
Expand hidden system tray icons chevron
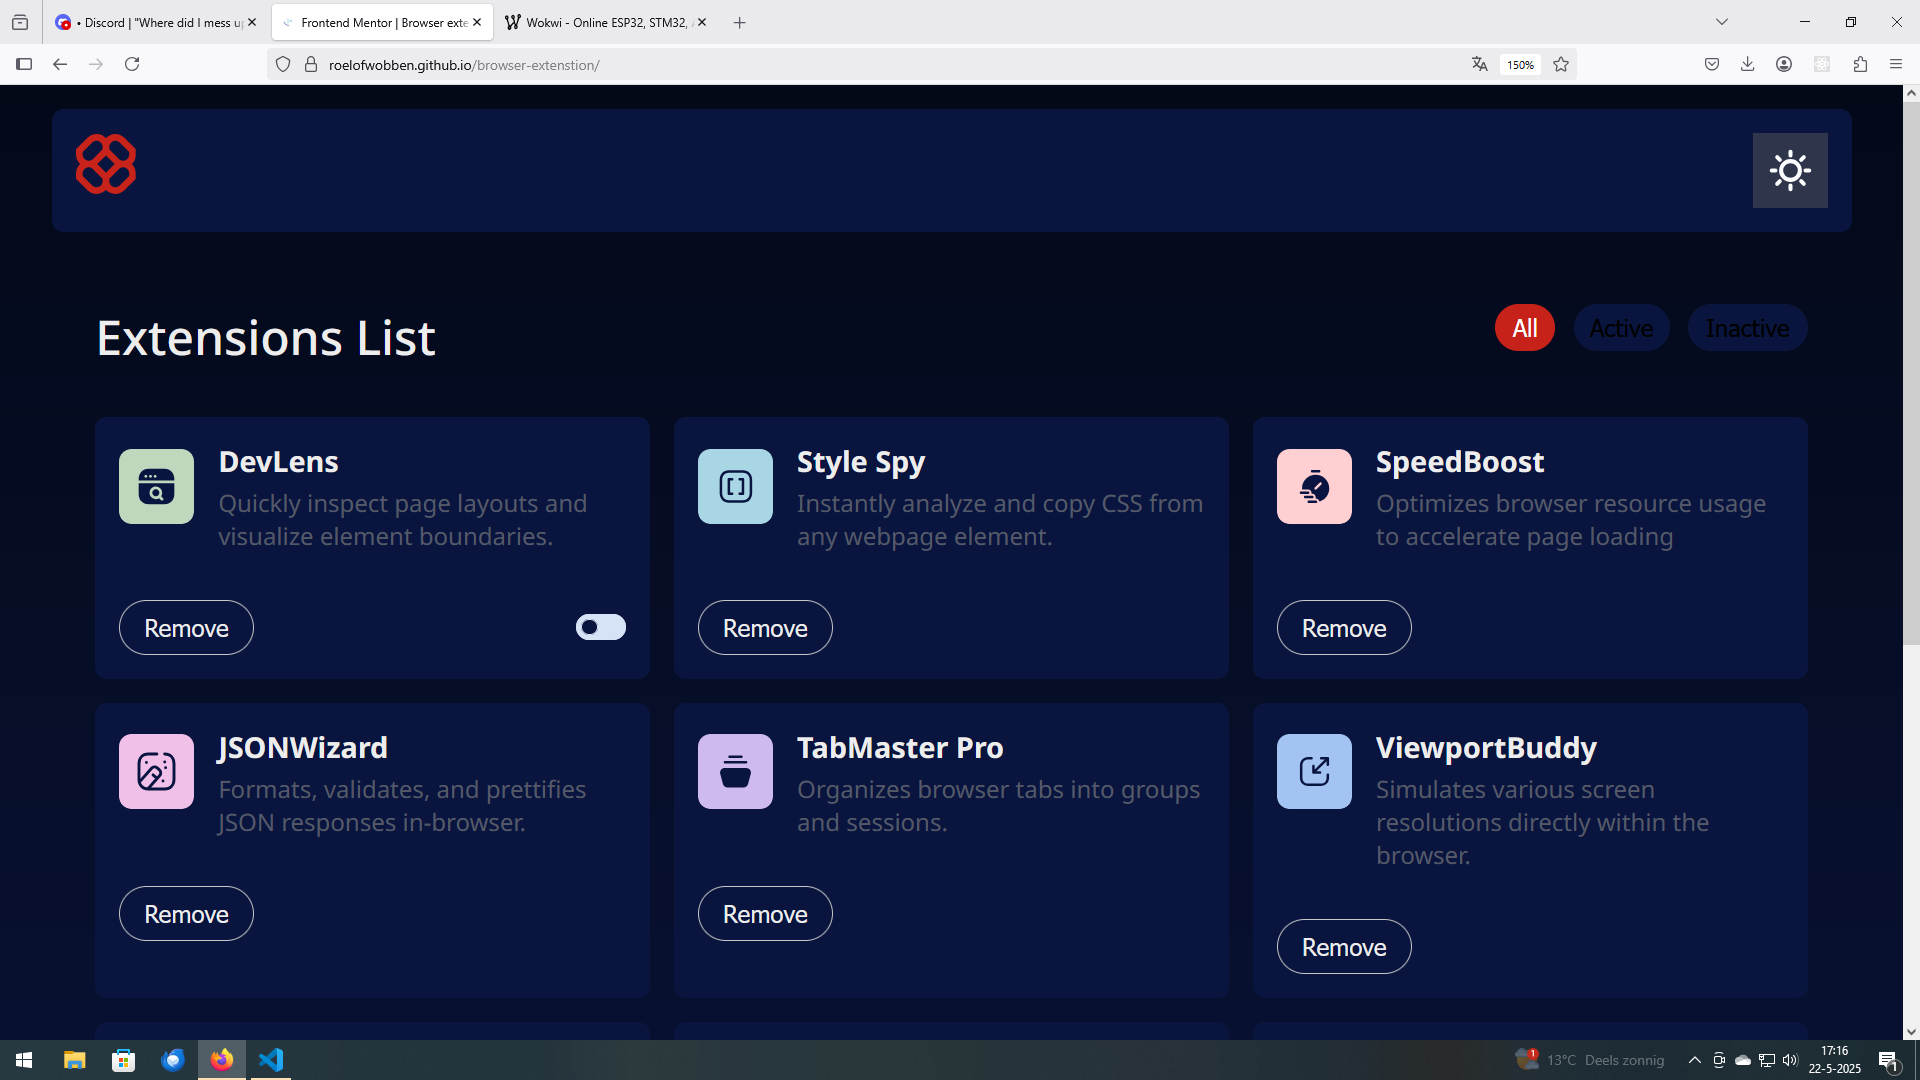pyautogui.click(x=1694, y=1060)
